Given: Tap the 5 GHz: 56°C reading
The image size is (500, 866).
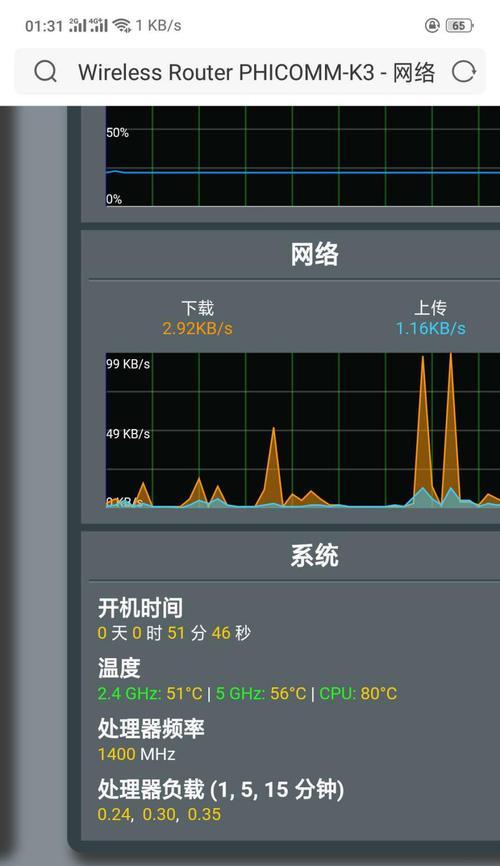Looking at the screenshot, I should [x=261, y=694].
